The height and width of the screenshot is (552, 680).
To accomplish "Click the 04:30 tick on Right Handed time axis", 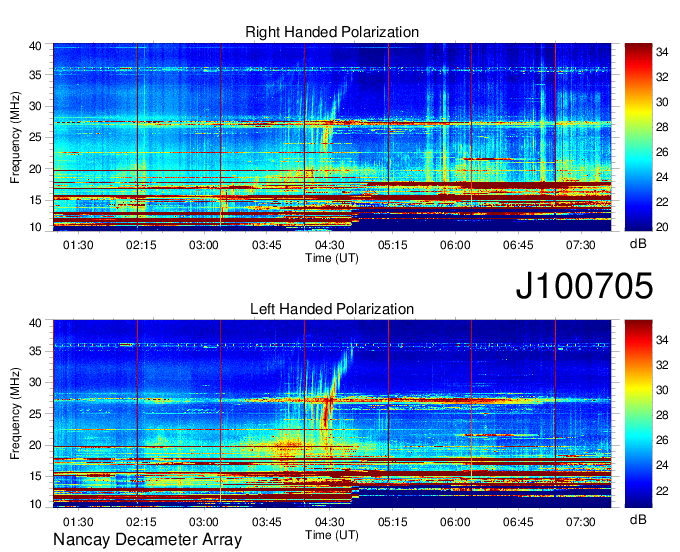I will 330,245.
